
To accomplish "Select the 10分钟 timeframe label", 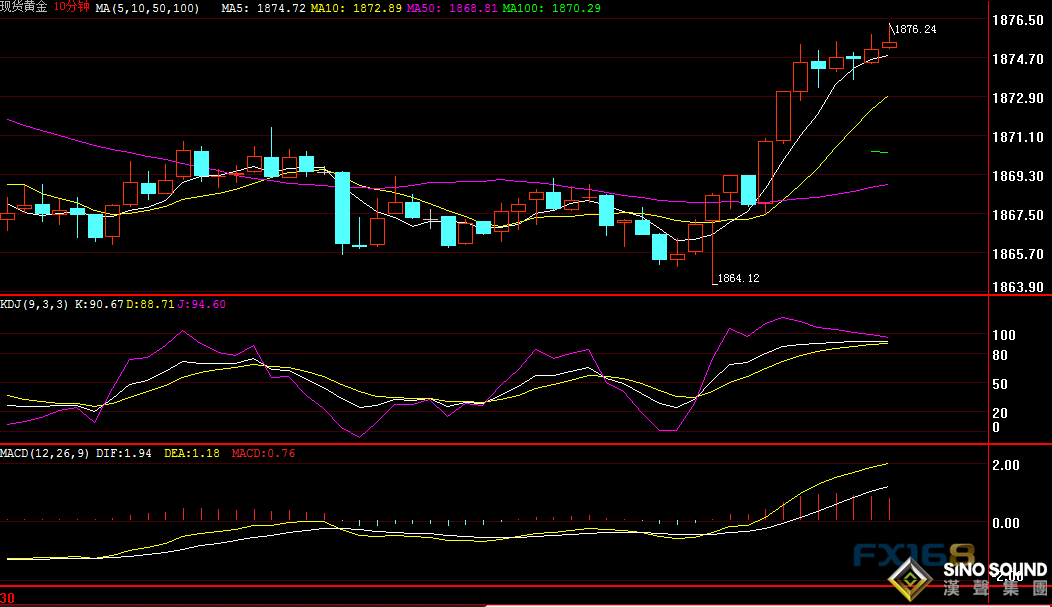I will coord(72,8).
